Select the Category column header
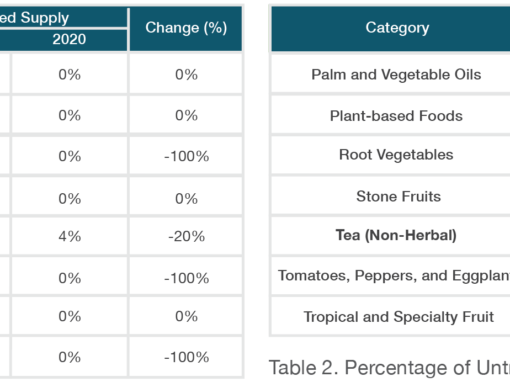 pos(397,28)
